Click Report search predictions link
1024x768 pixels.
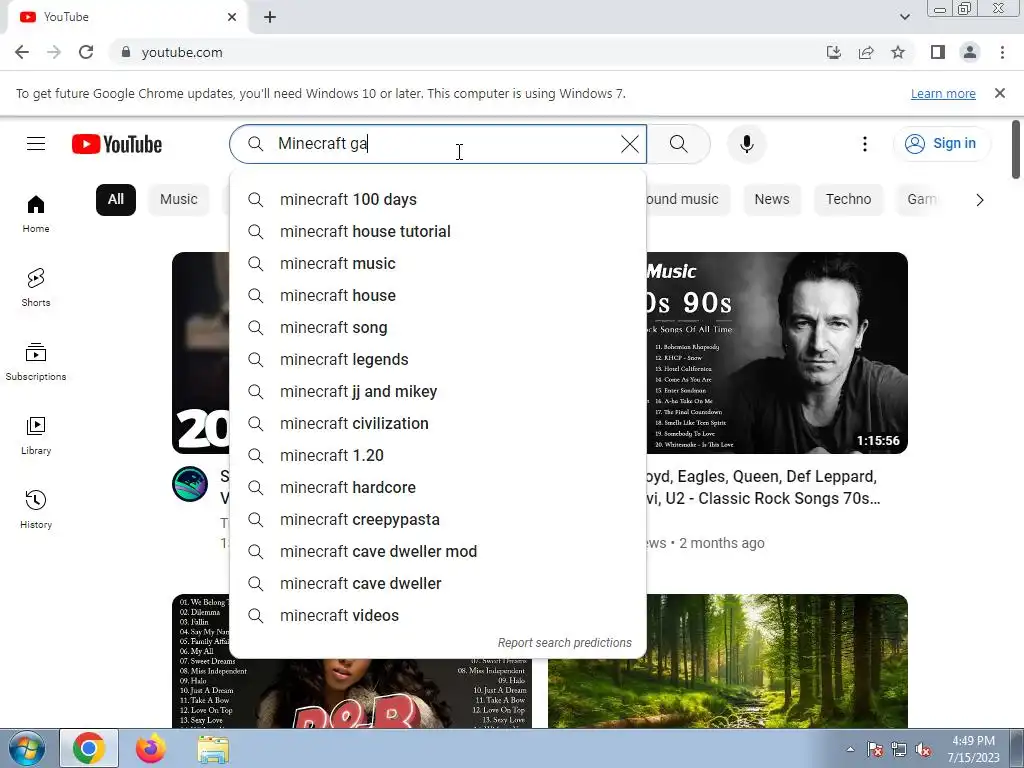(564, 643)
